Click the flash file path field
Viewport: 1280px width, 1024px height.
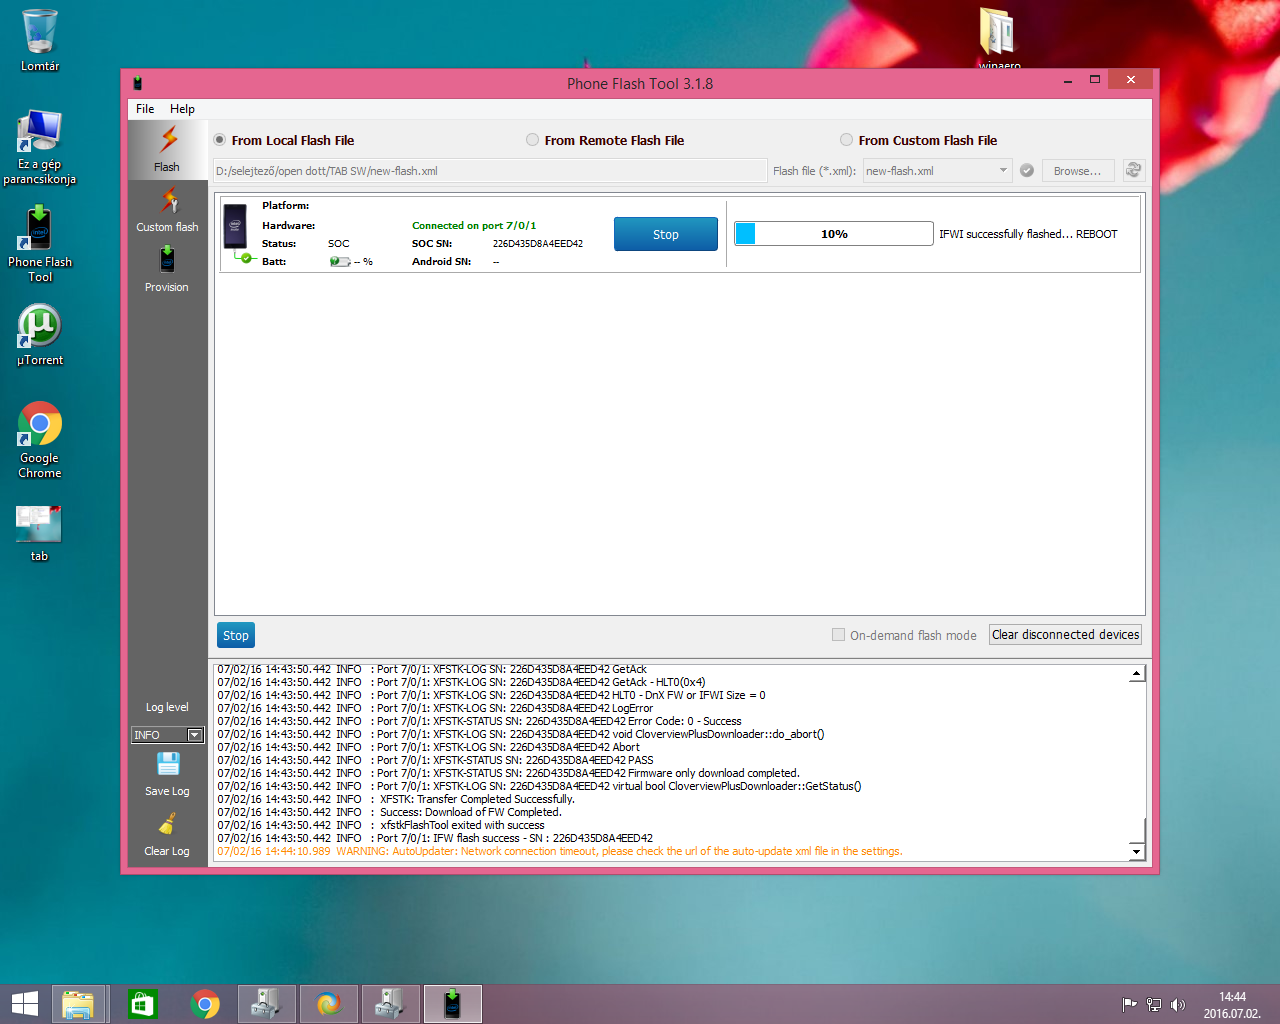pos(490,171)
